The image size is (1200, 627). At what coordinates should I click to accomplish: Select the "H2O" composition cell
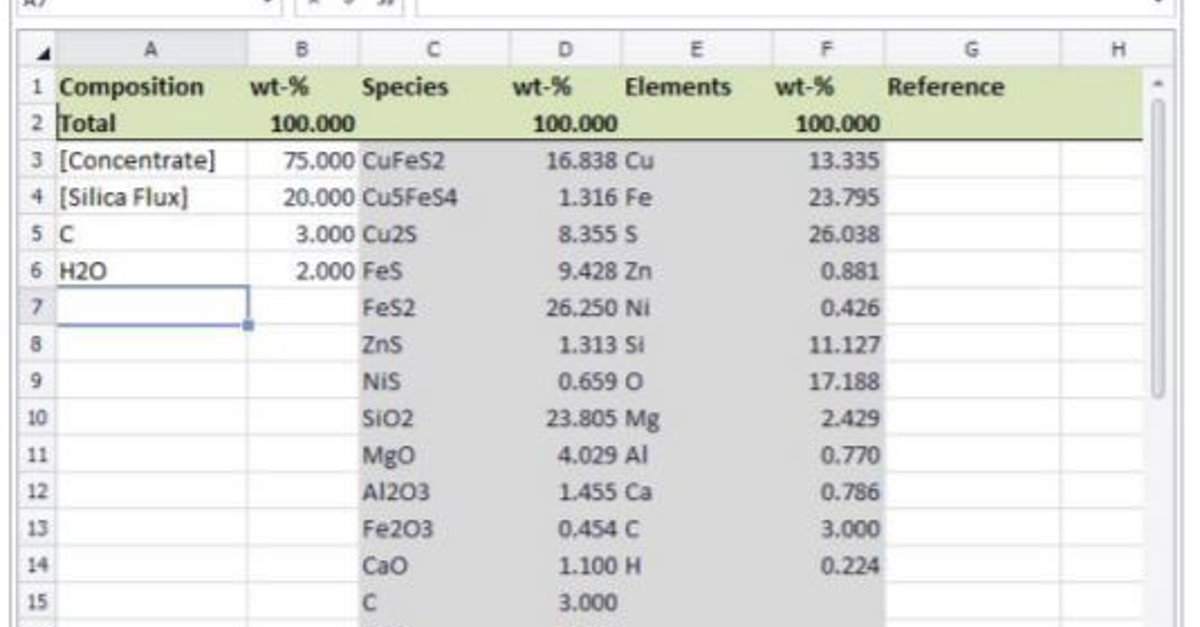[152, 270]
